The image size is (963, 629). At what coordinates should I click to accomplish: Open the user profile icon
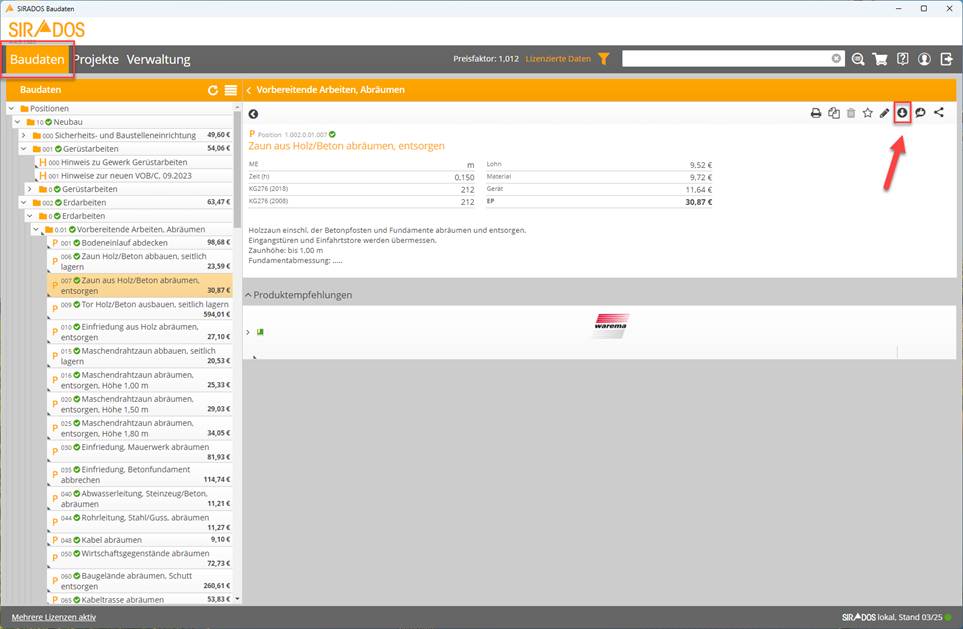coord(924,59)
